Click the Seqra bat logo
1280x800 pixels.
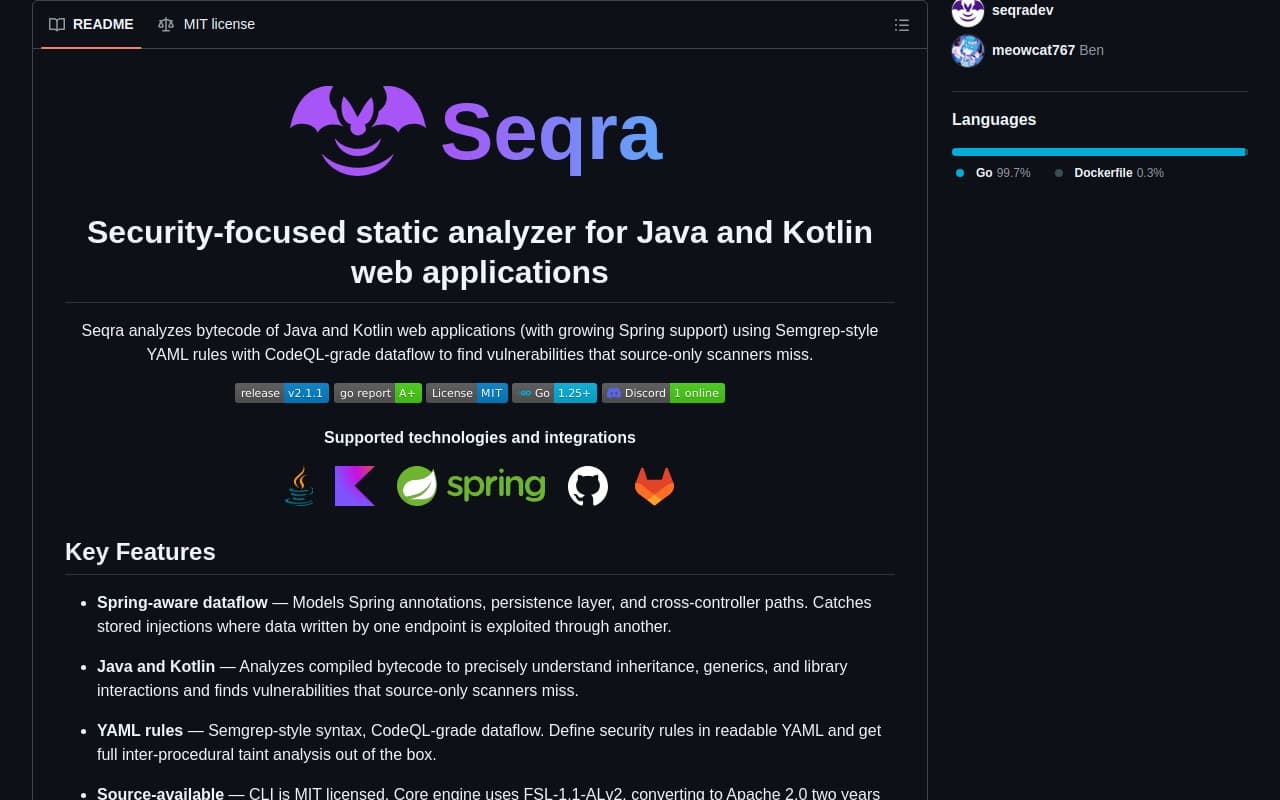point(357,130)
